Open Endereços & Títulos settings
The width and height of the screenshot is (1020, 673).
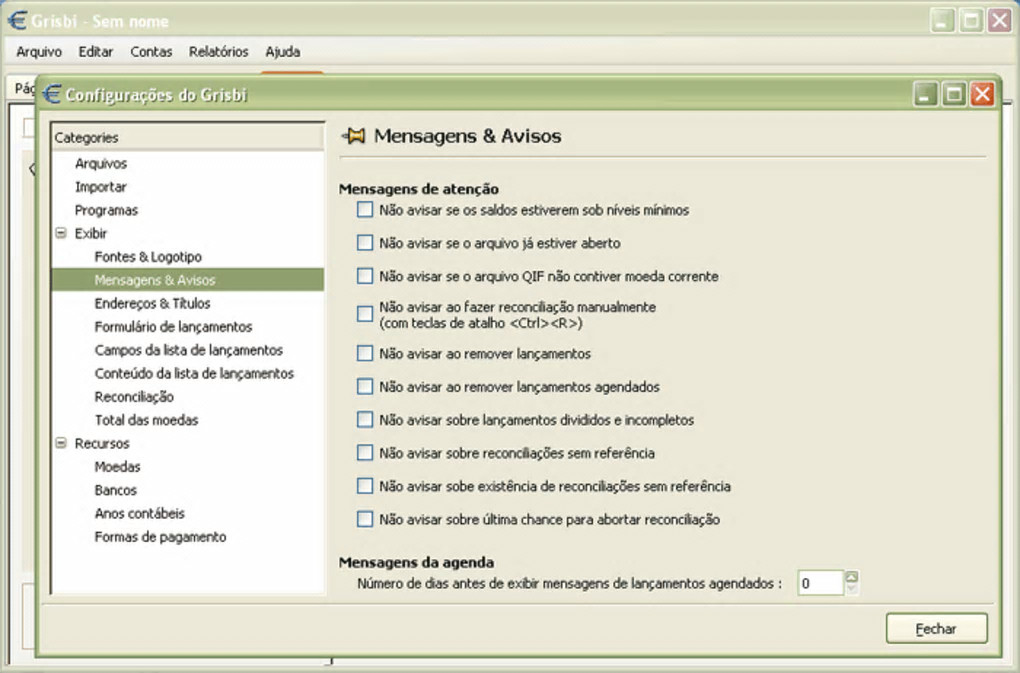[x=152, y=303]
